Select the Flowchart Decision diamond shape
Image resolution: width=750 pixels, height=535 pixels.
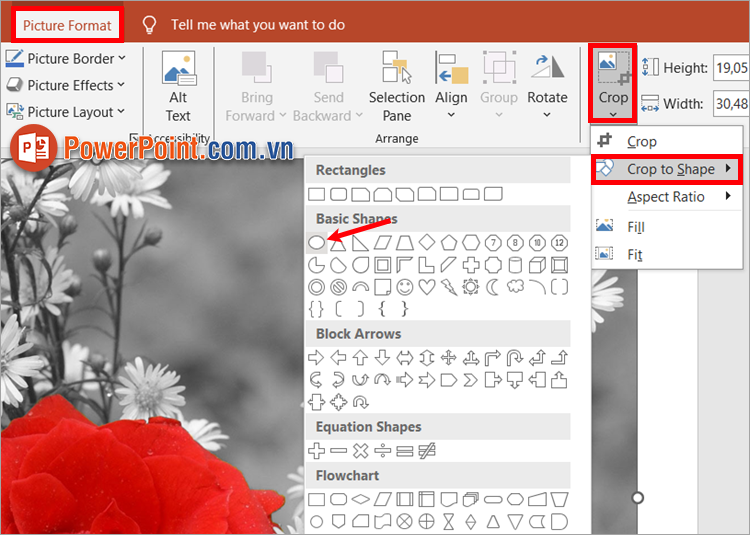click(360, 500)
